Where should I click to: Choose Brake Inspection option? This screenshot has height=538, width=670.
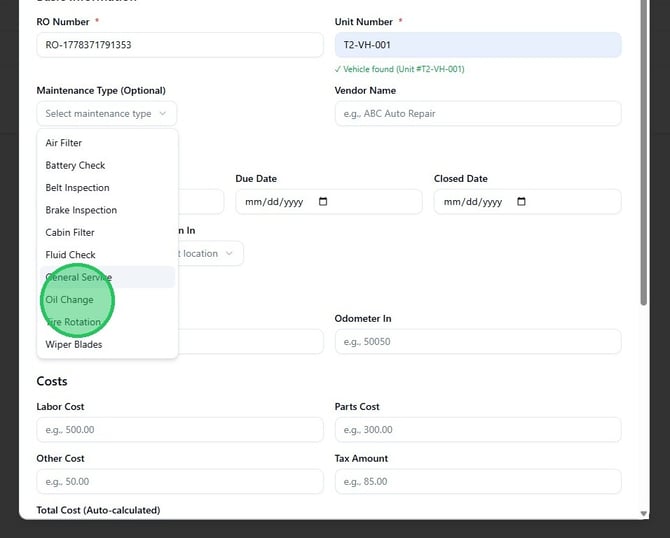pos(107,210)
